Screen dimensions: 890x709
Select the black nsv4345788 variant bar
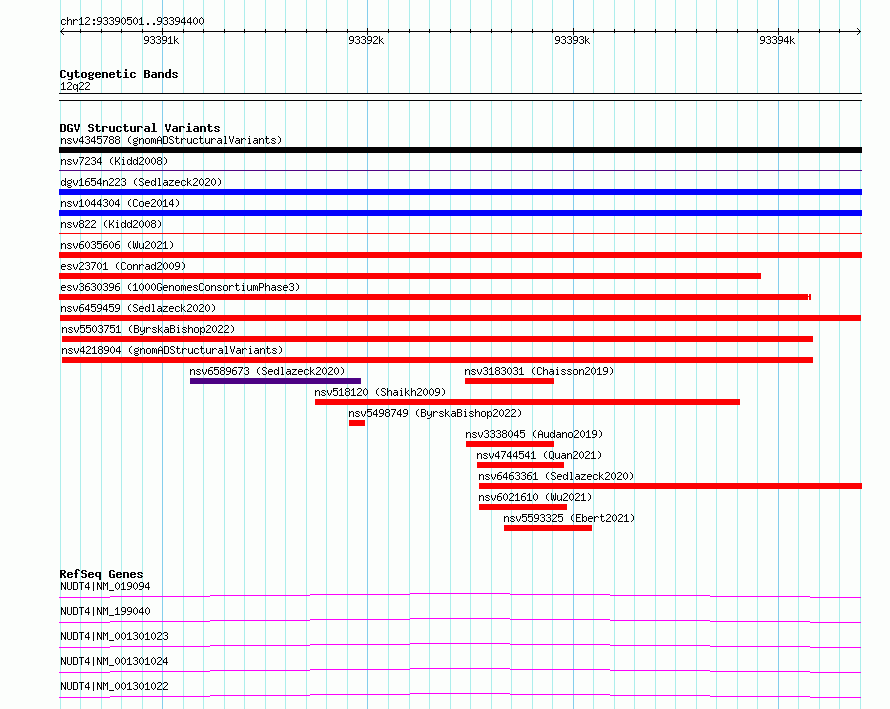pos(460,150)
